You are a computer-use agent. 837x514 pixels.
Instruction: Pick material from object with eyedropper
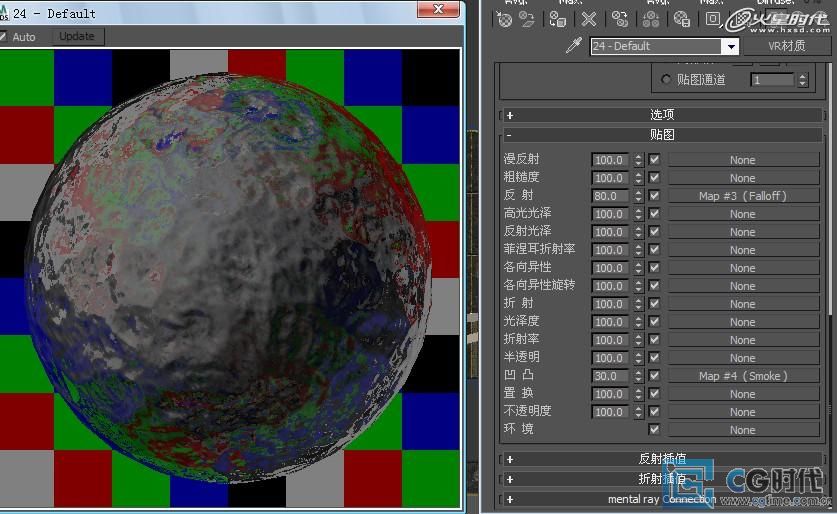[574, 46]
